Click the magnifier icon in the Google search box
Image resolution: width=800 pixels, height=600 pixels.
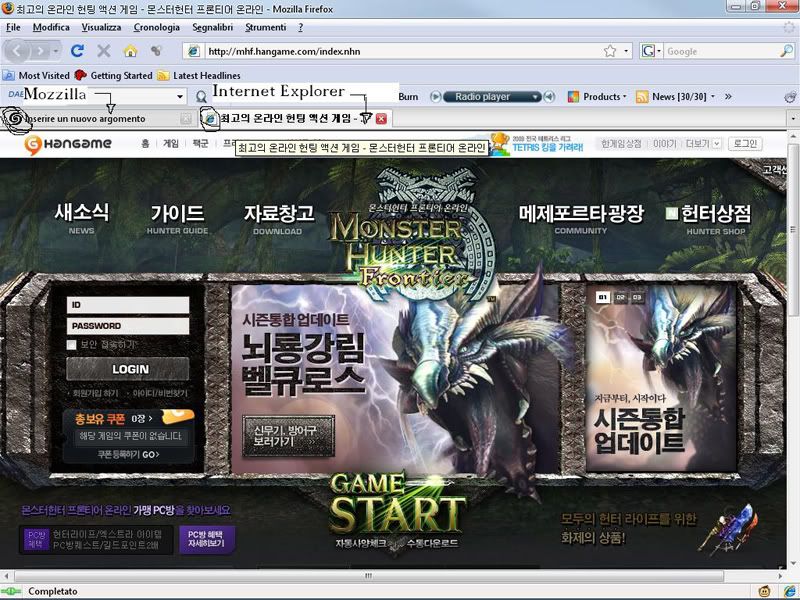[786, 51]
